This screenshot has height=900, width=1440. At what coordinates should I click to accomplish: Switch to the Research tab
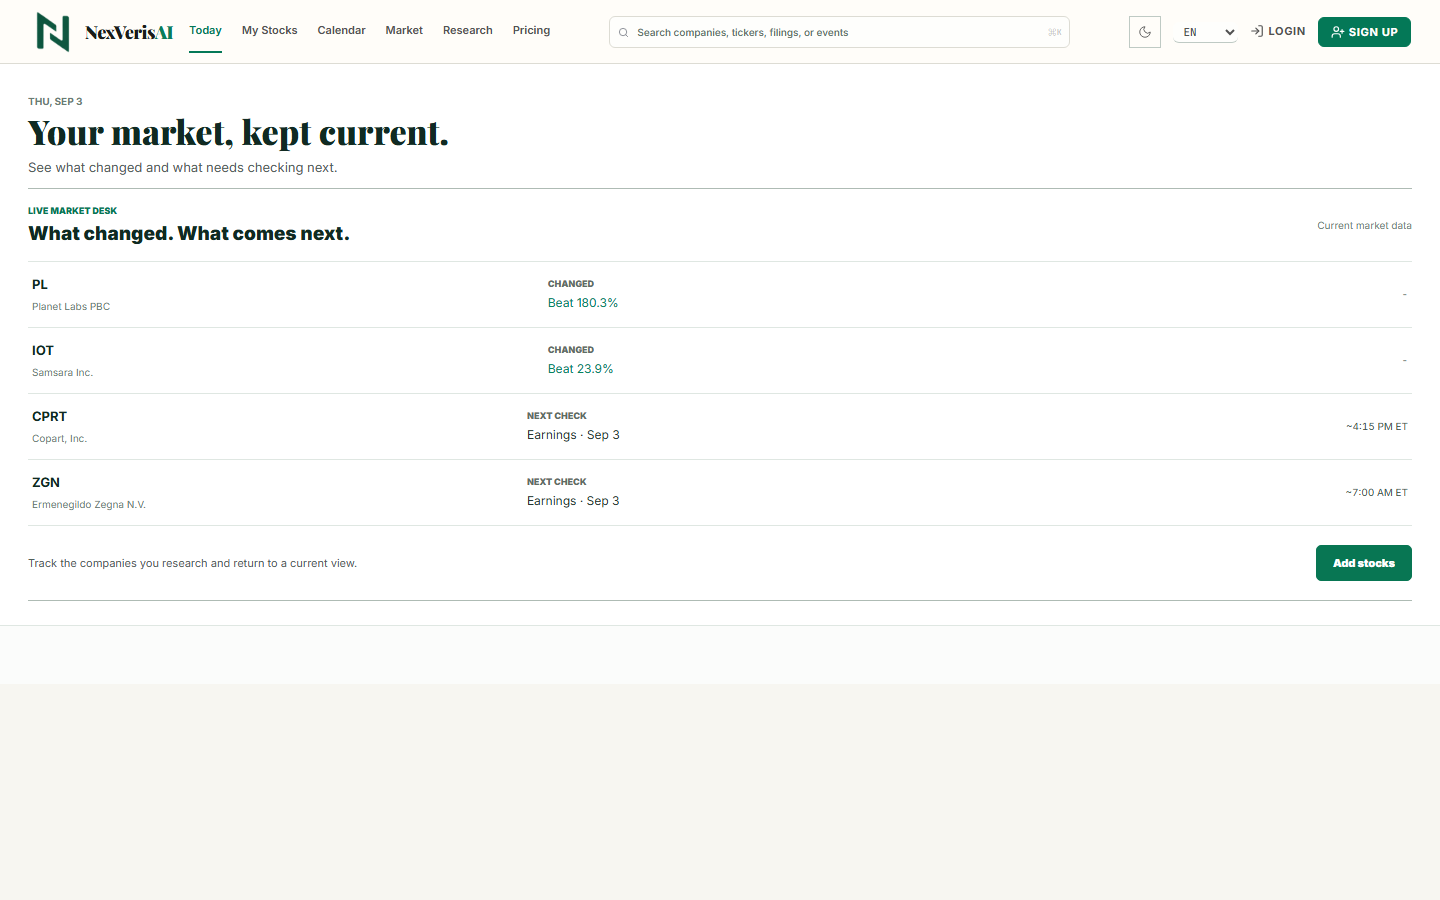(x=468, y=30)
